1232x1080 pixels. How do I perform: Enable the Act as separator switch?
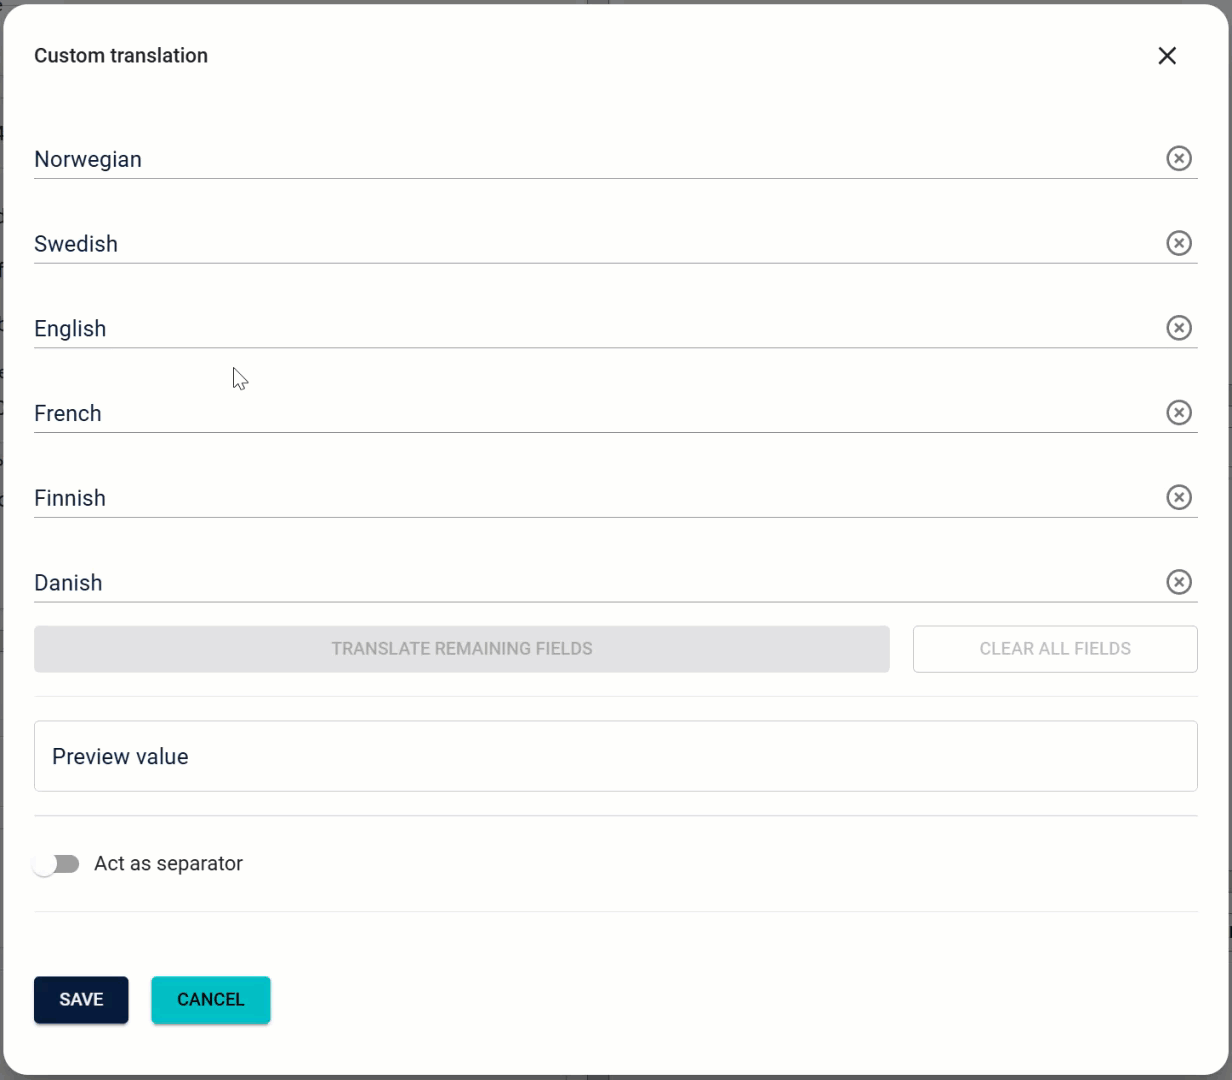click(x=56, y=864)
